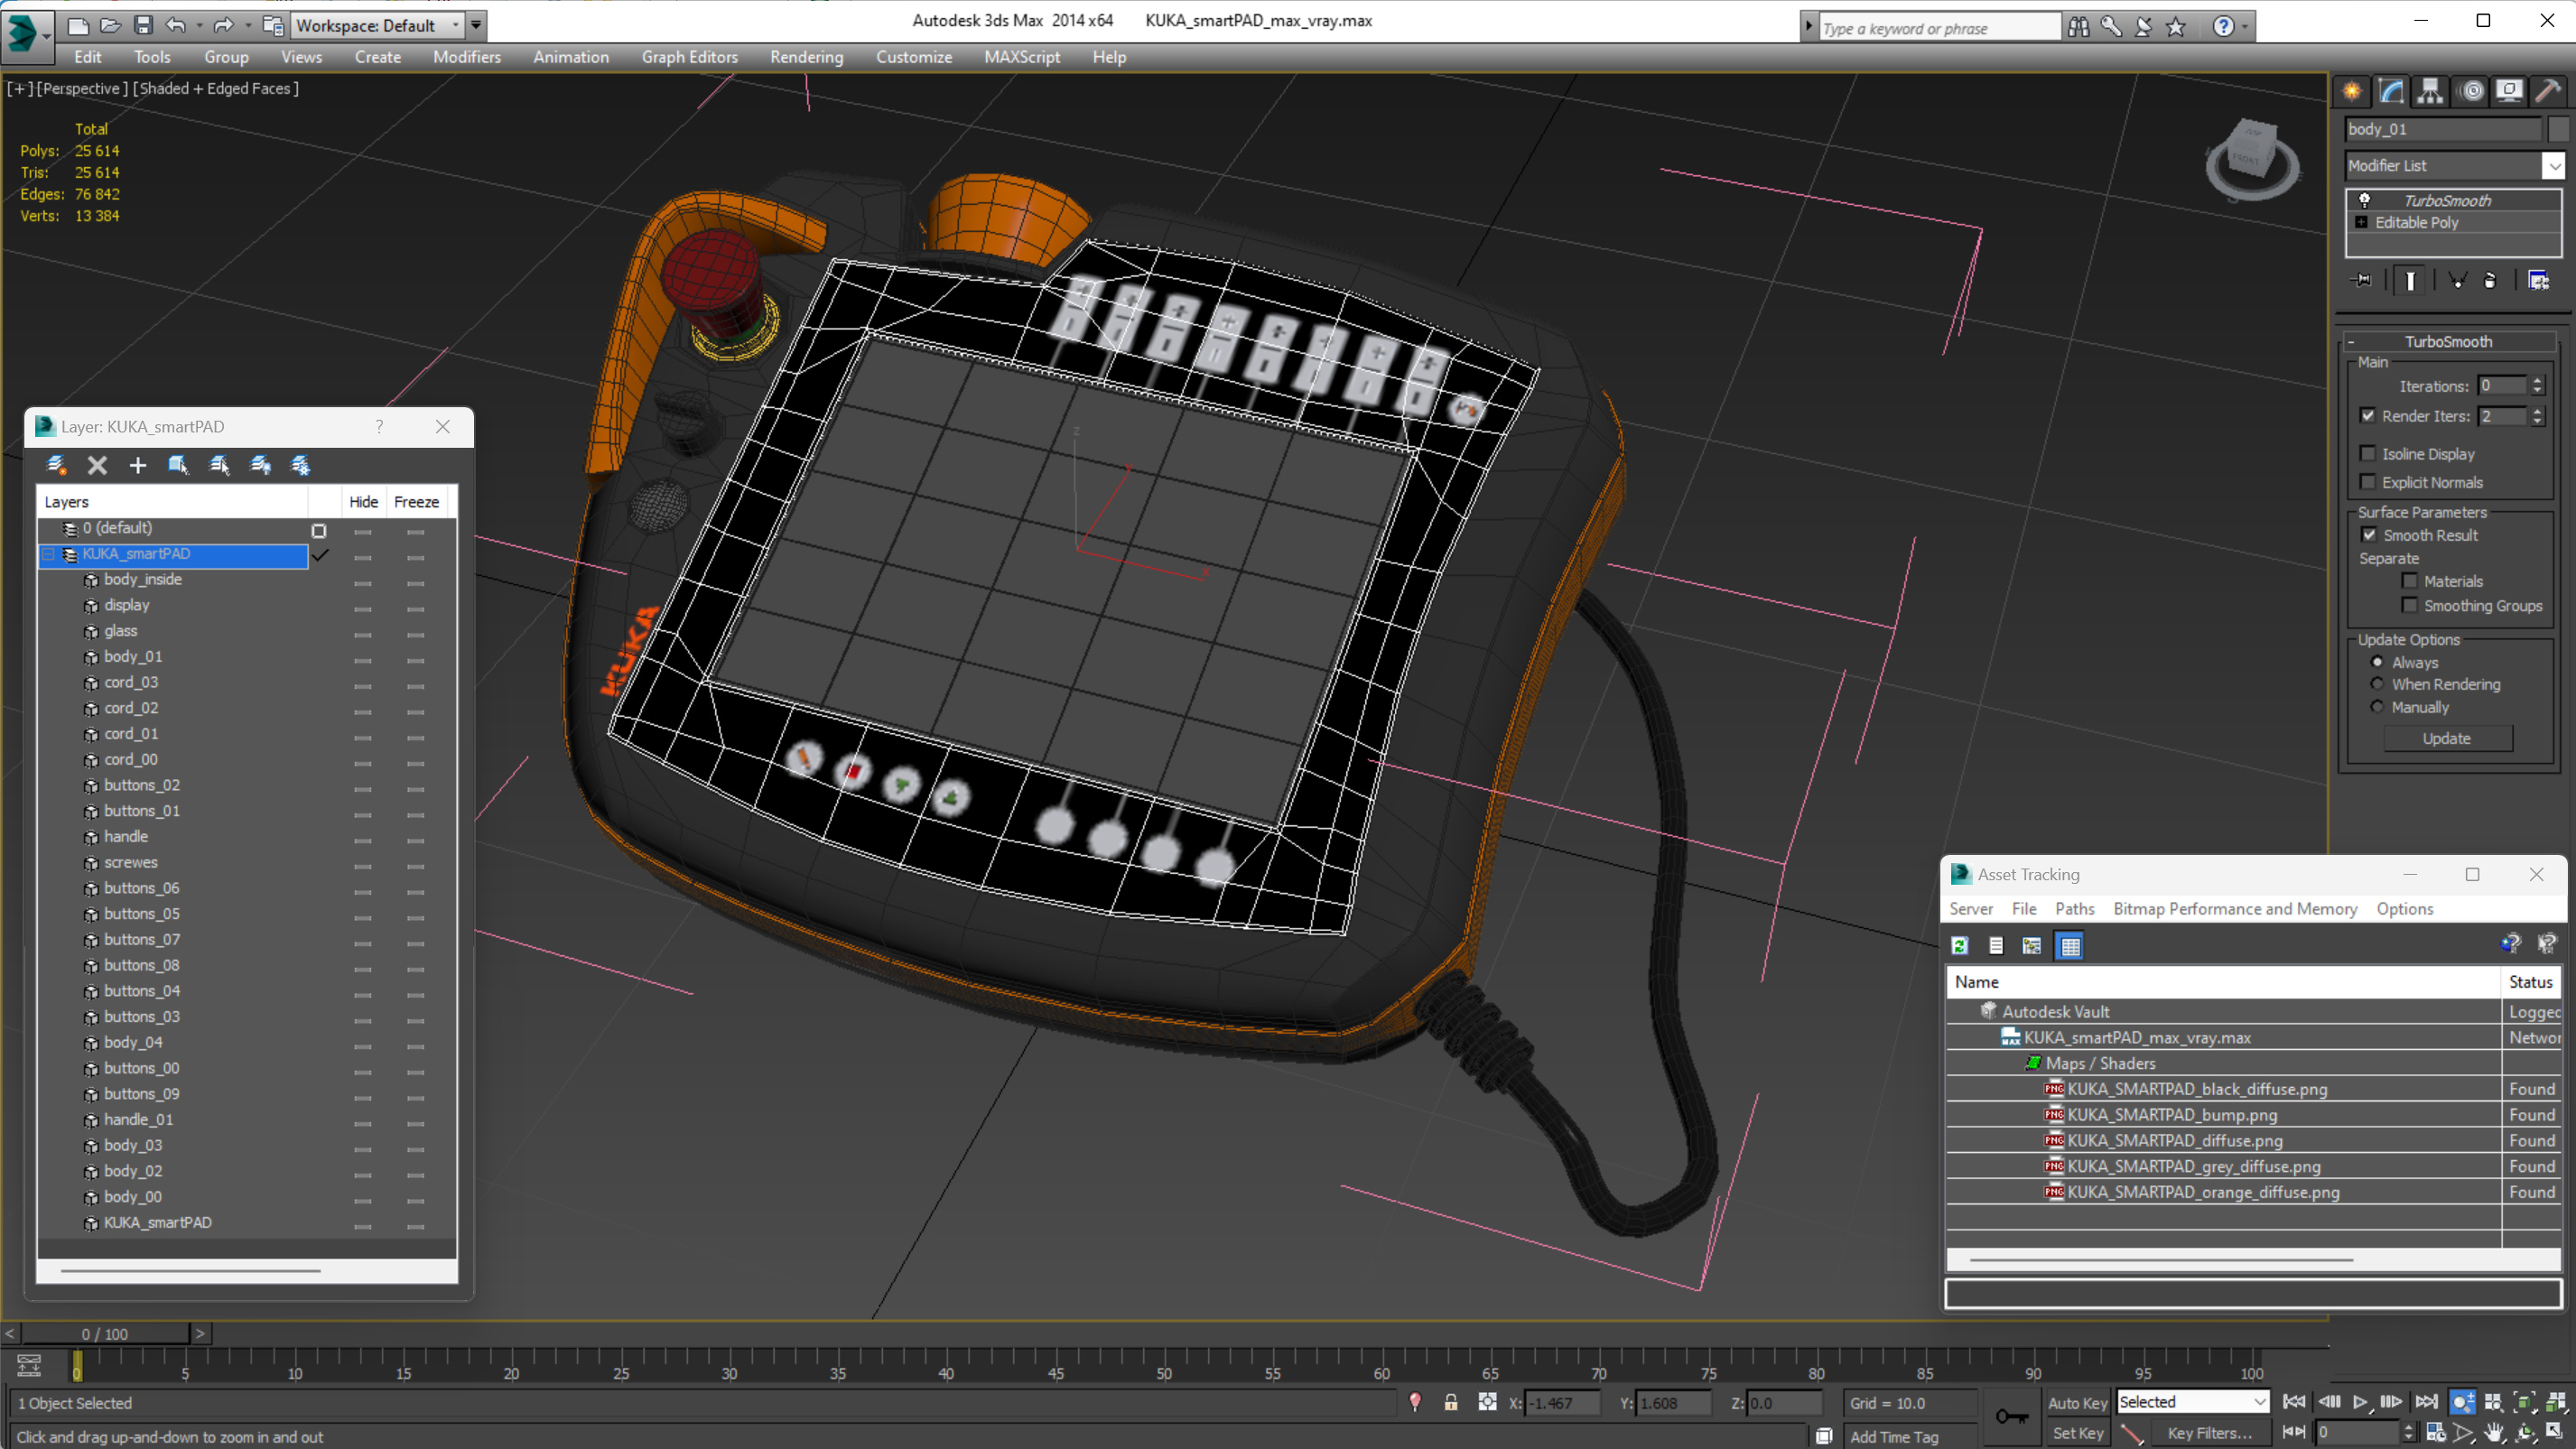Open the Create command panel tab
2576x1449 pixels.
[x=2352, y=91]
